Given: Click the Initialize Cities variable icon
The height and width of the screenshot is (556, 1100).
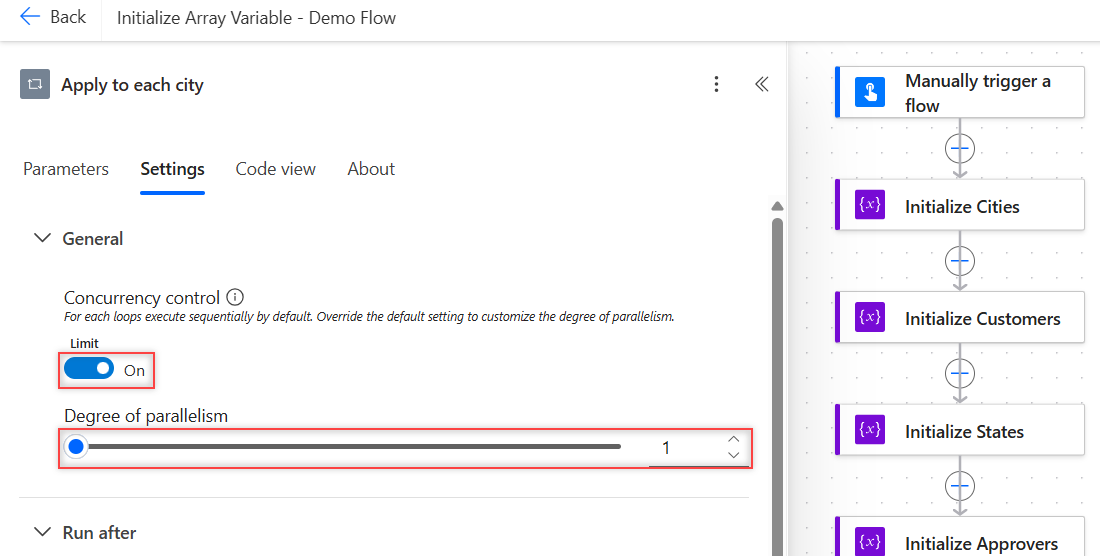Looking at the screenshot, I should coord(870,205).
